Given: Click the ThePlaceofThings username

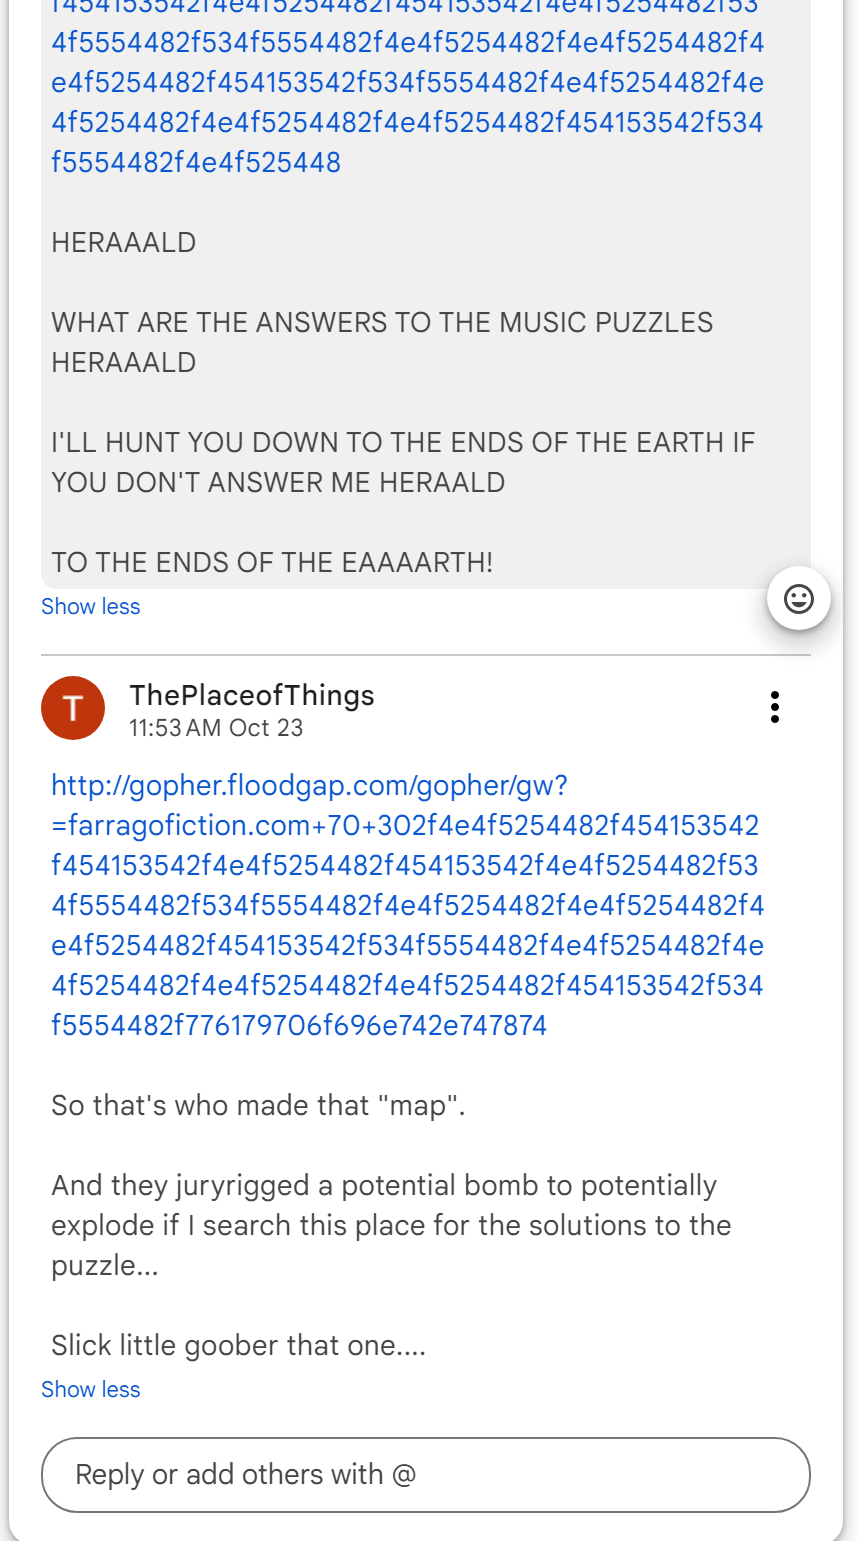Looking at the screenshot, I should coord(251,696).
